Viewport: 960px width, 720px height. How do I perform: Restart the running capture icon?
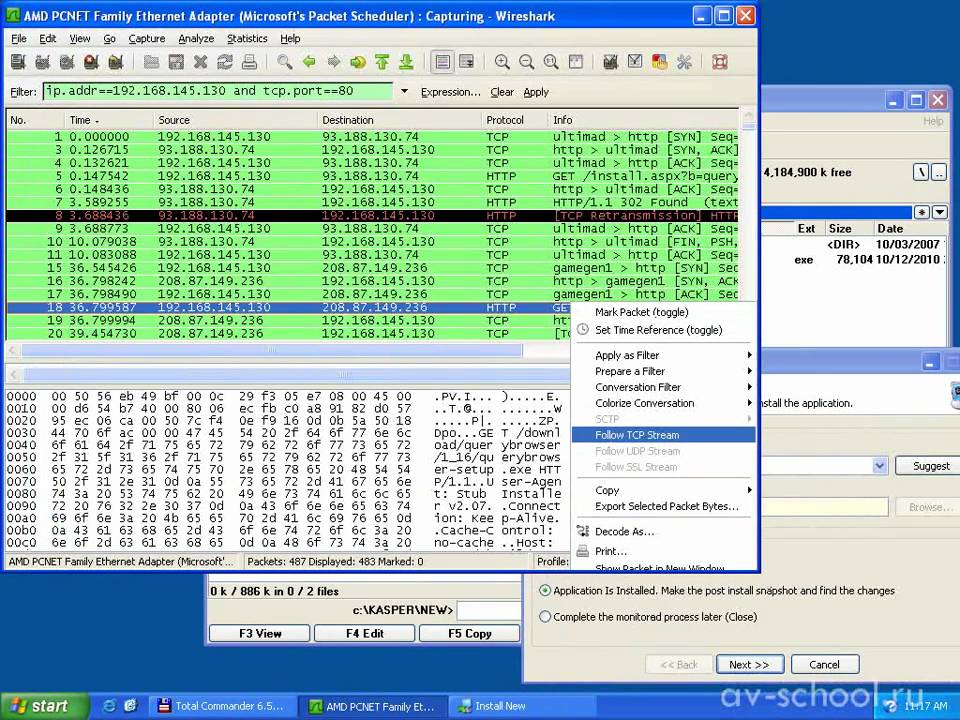tap(115, 62)
